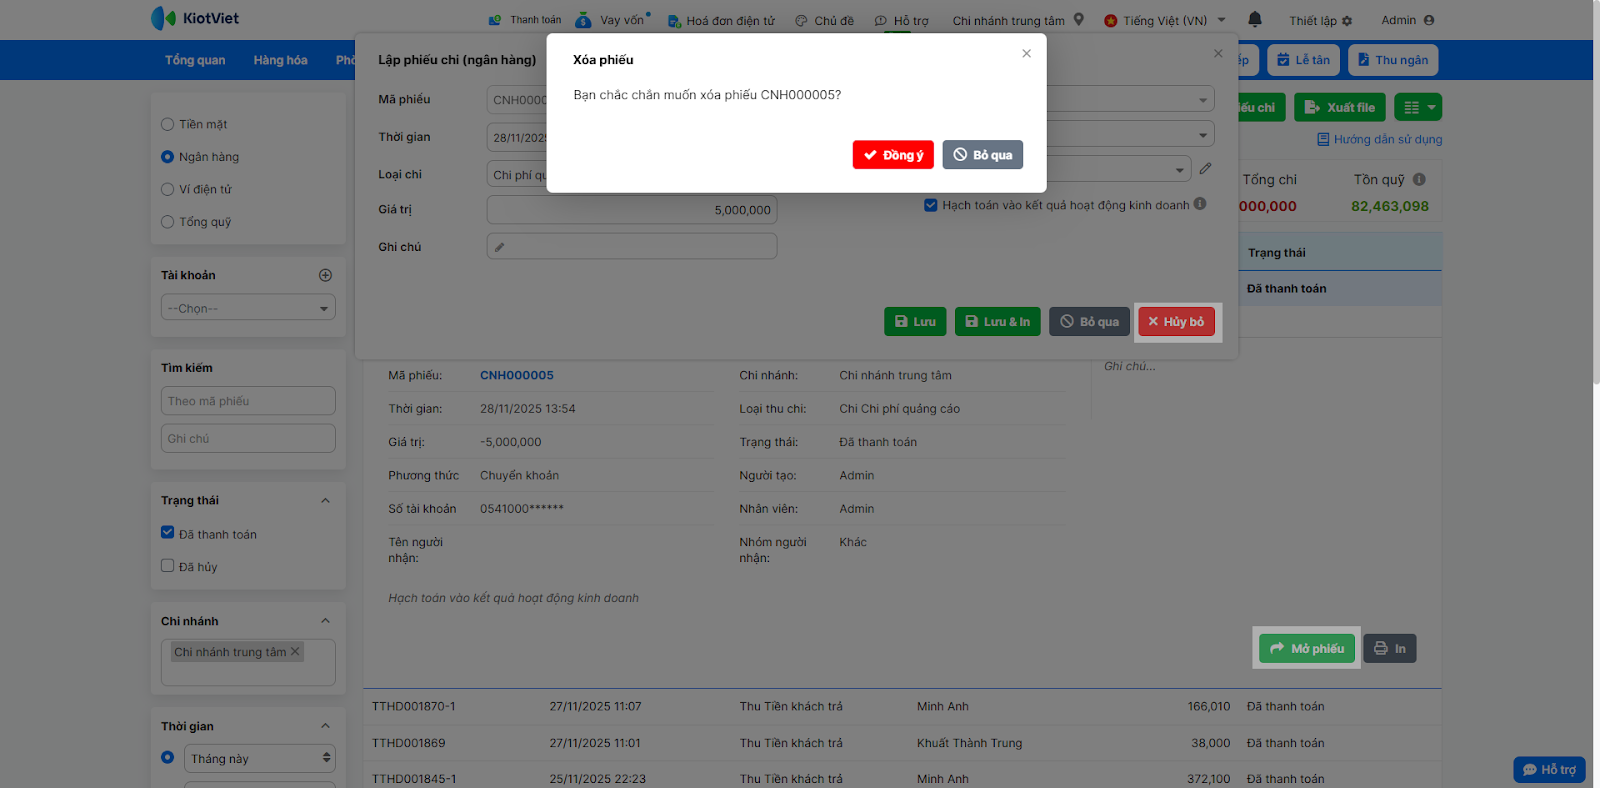Toggle the Đã thanh toán checkbox
Viewport: 1600px width, 788px height.
(x=168, y=533)
